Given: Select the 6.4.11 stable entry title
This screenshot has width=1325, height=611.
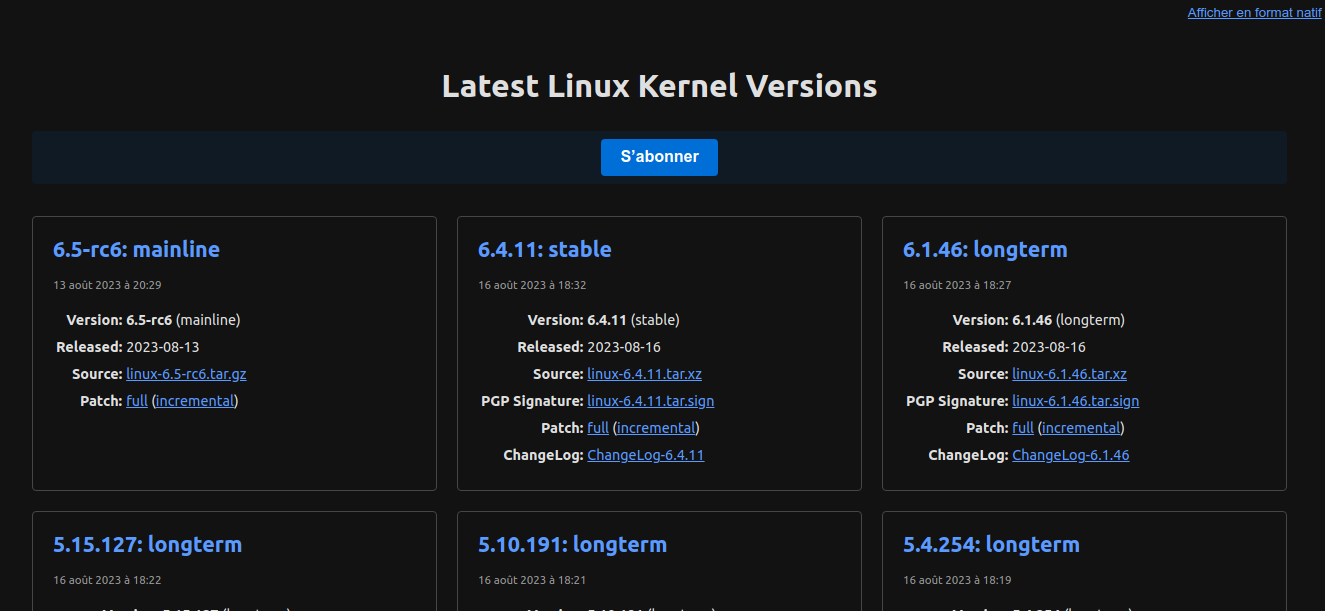Looking at the screenshot, I should pos(544,249).
